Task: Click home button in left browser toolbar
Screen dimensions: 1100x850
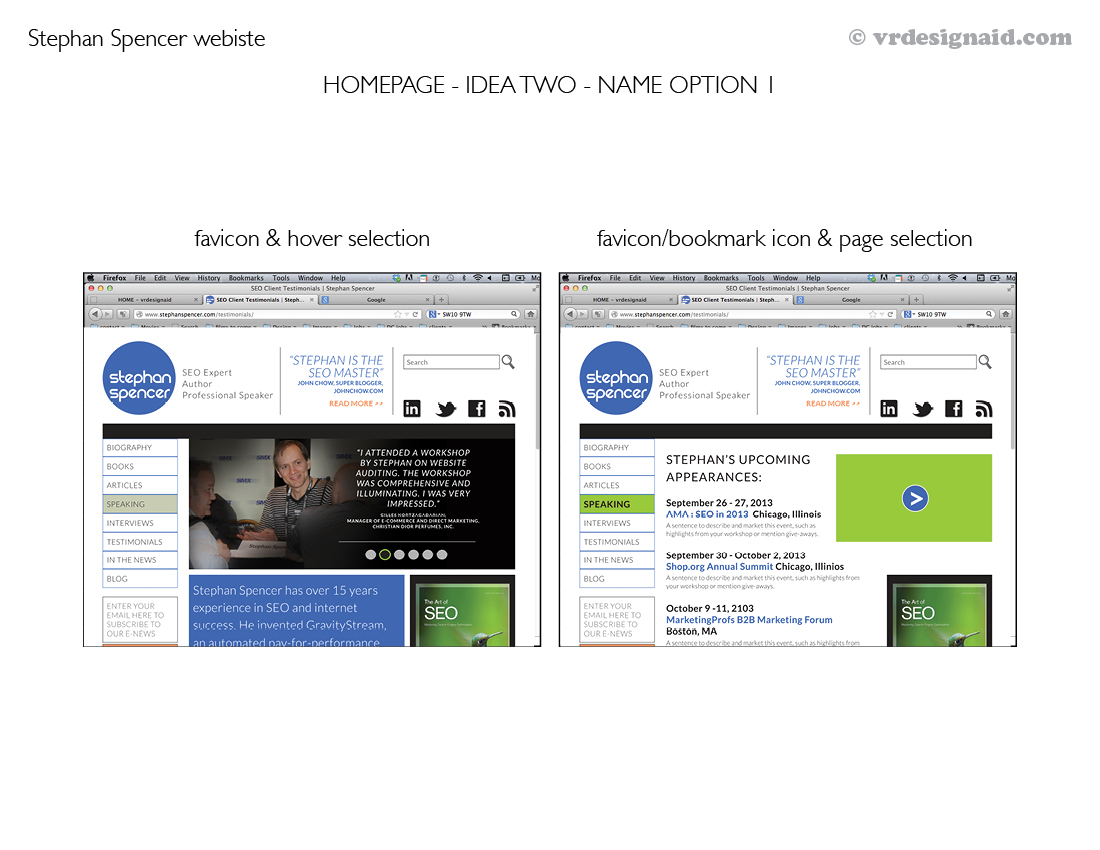Action: tap(531, 314)
